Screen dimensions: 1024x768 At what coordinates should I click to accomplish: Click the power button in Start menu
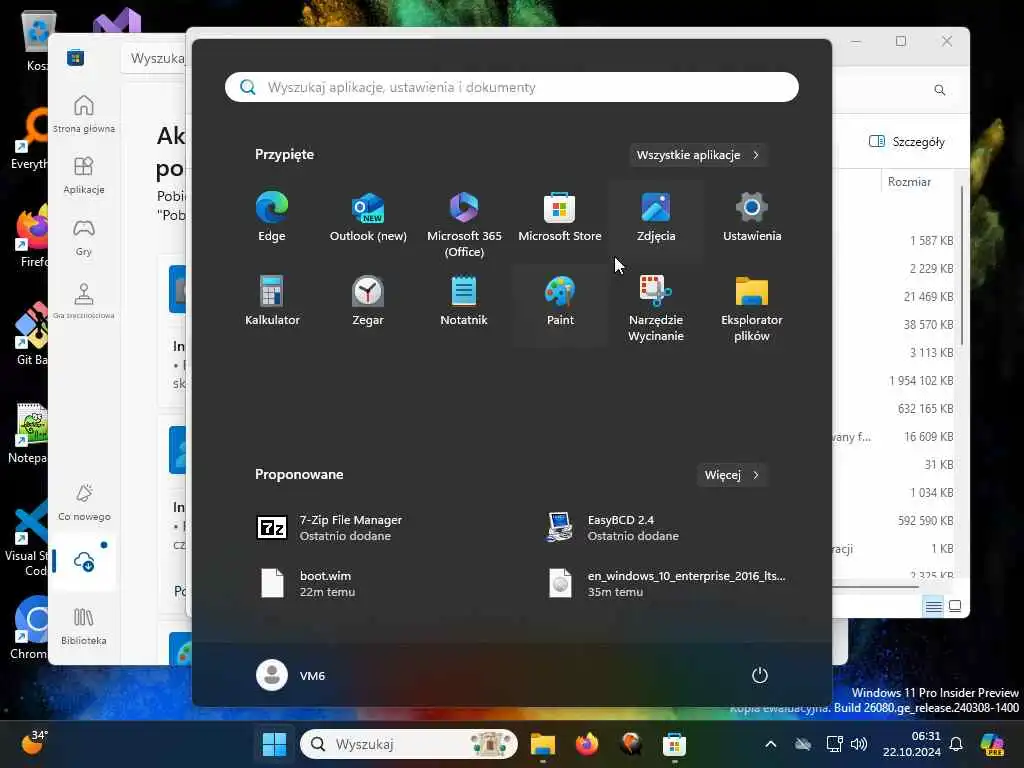click(760, 675)
